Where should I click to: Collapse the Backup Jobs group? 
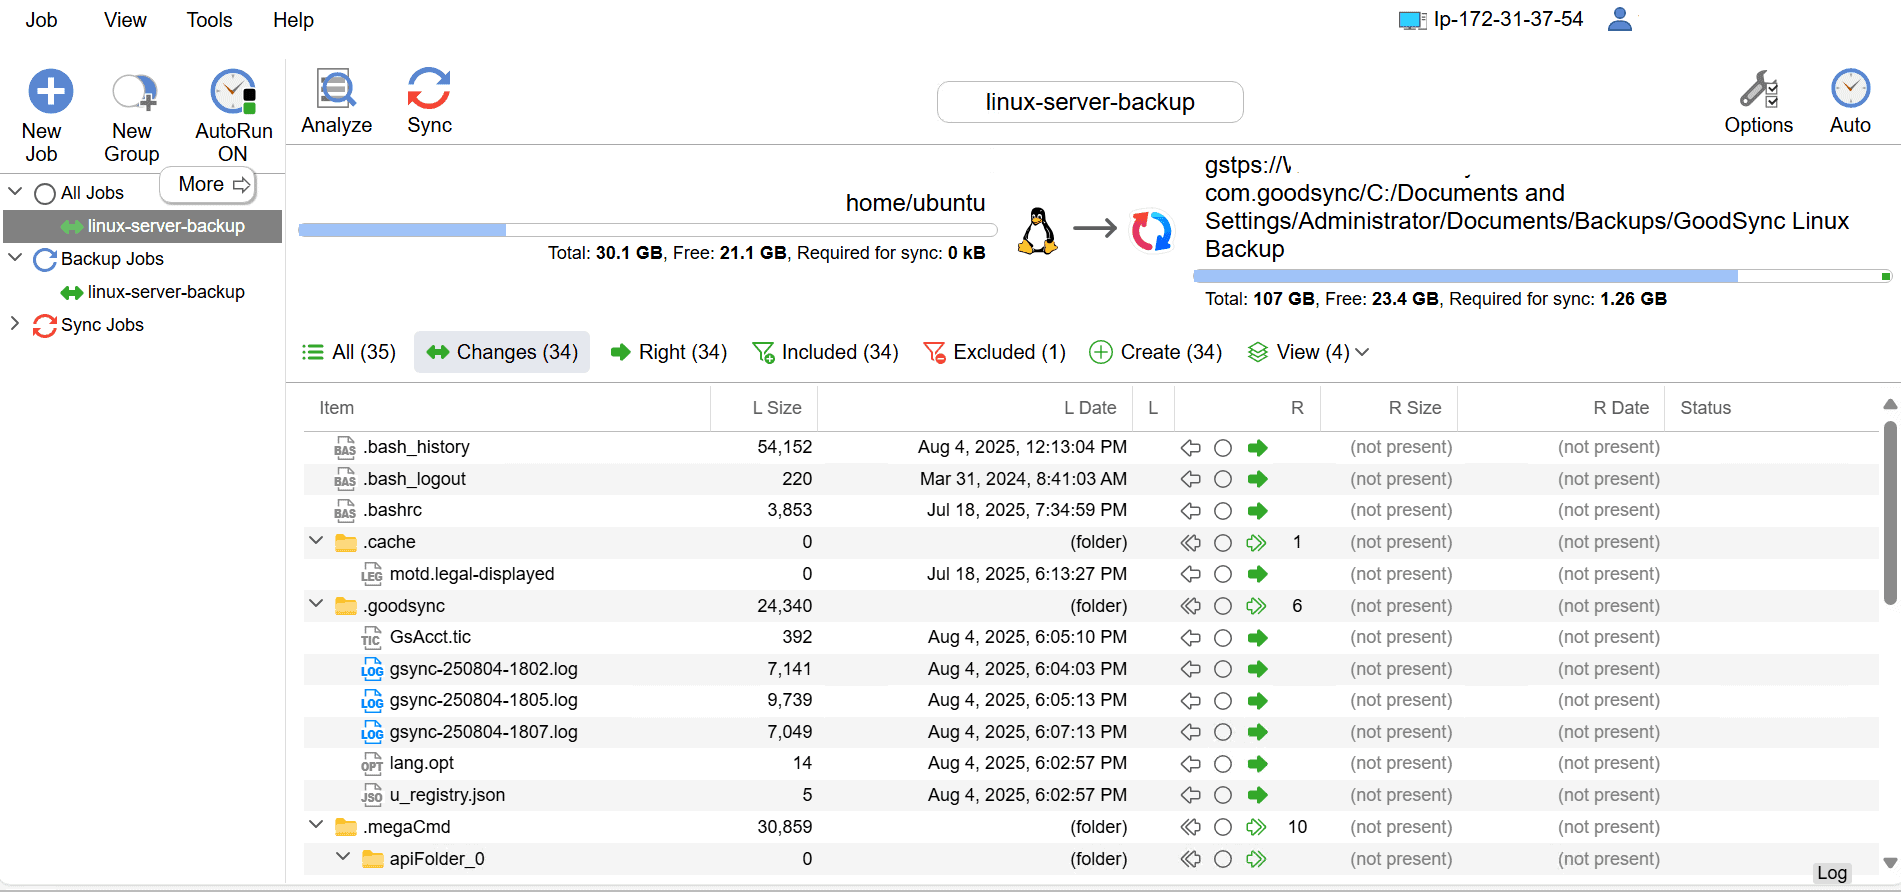tap(15, 257)
